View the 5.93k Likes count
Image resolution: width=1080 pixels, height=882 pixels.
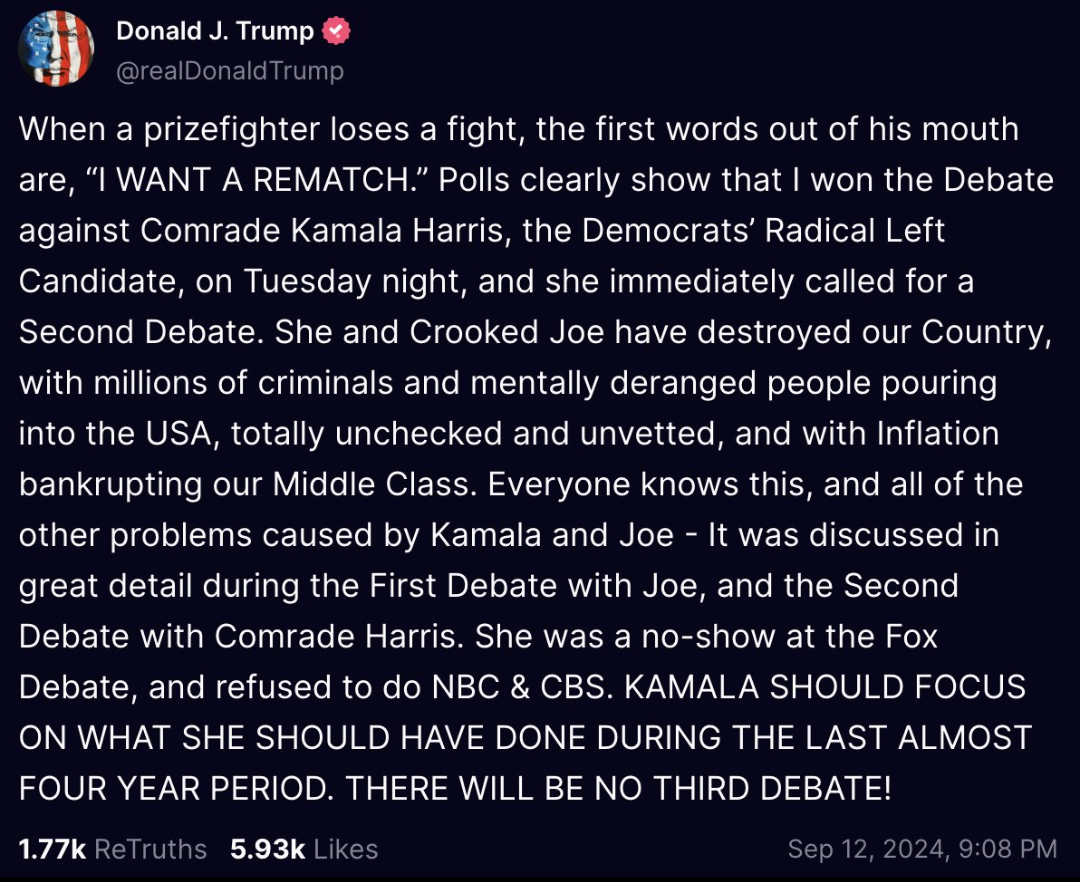point(267,849)
